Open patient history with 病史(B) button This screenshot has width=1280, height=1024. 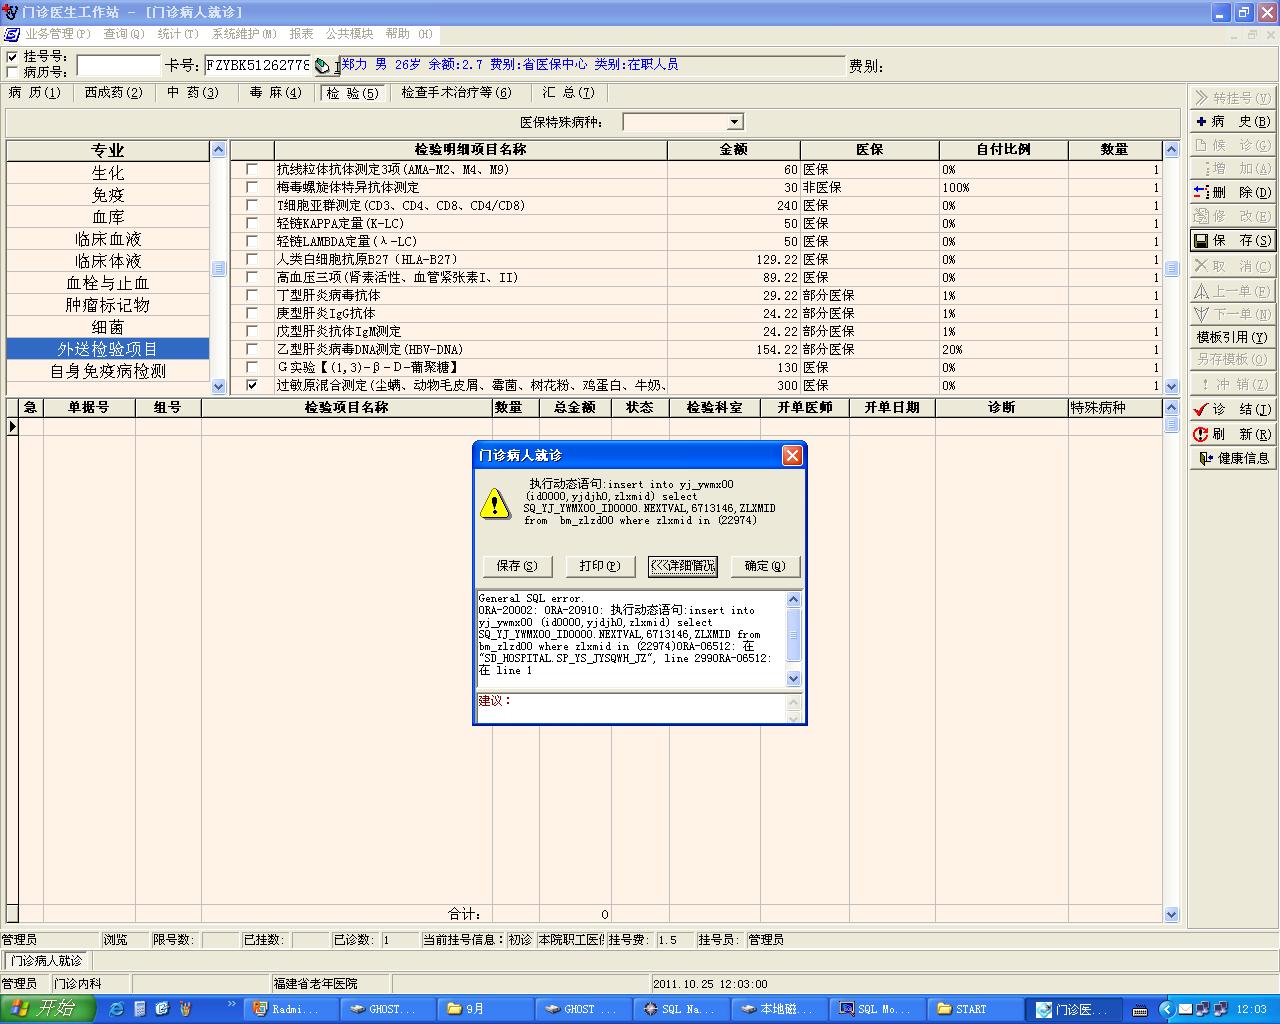1232,121
